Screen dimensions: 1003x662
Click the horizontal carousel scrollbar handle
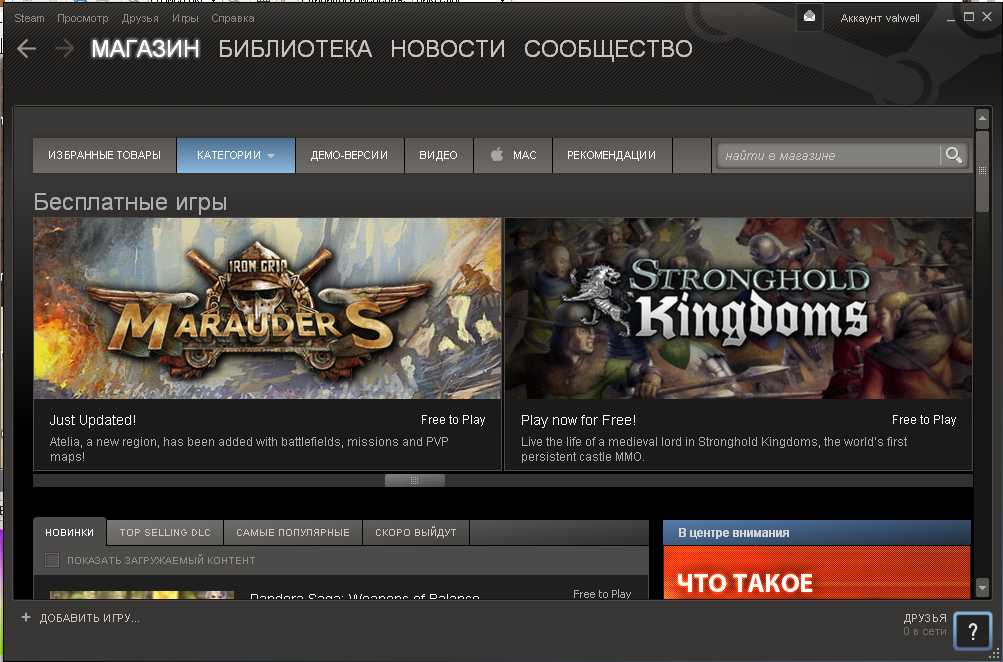pyautogui.click(x=415, y=480)
